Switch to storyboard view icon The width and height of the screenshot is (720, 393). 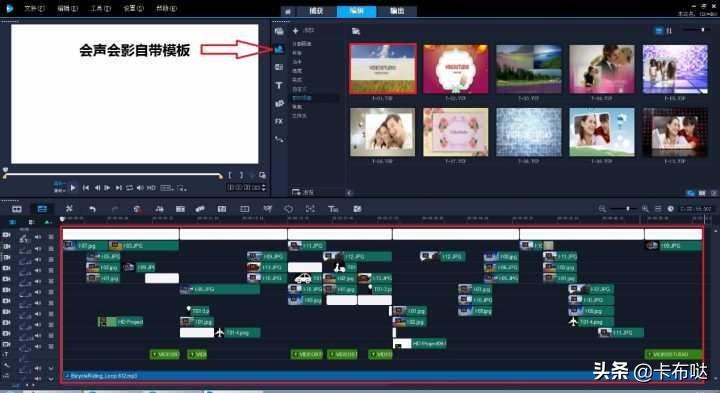17,209
